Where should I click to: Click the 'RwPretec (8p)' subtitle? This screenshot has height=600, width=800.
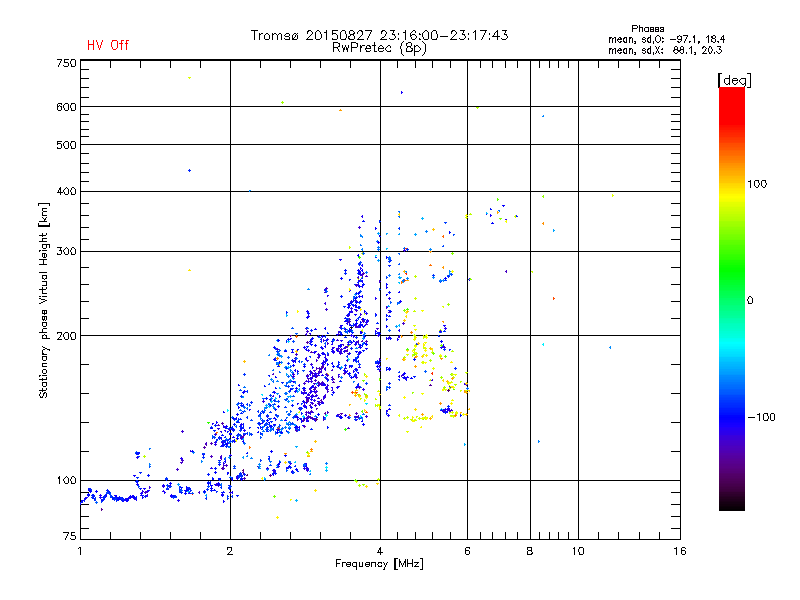click(x=379, y=48)
